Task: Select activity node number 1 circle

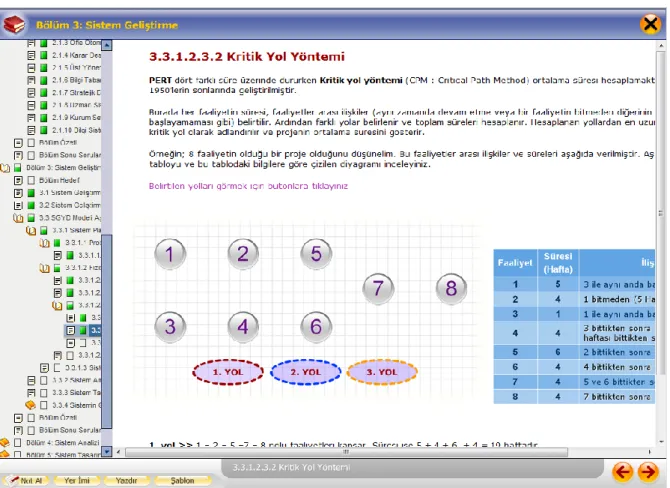Action: coord(170,254)
